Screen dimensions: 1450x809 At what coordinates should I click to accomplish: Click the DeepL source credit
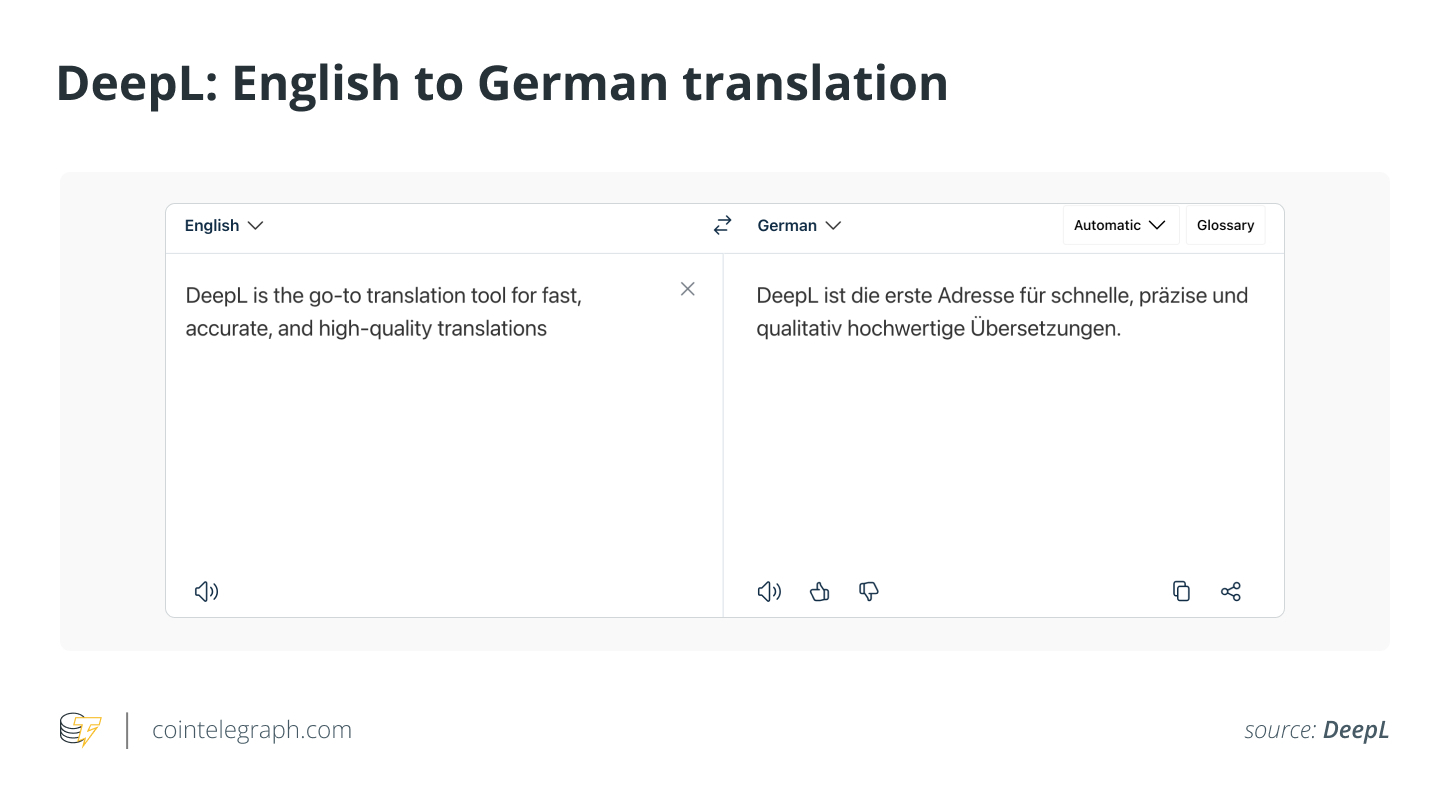click(1355, 730)
